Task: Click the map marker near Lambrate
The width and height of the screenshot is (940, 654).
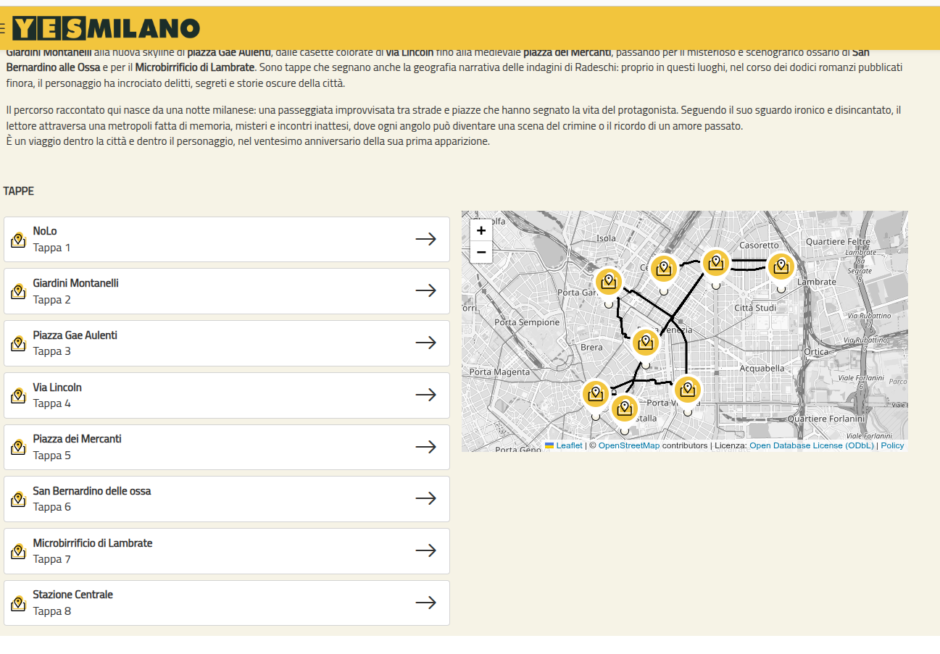Action: click(781, 267)
